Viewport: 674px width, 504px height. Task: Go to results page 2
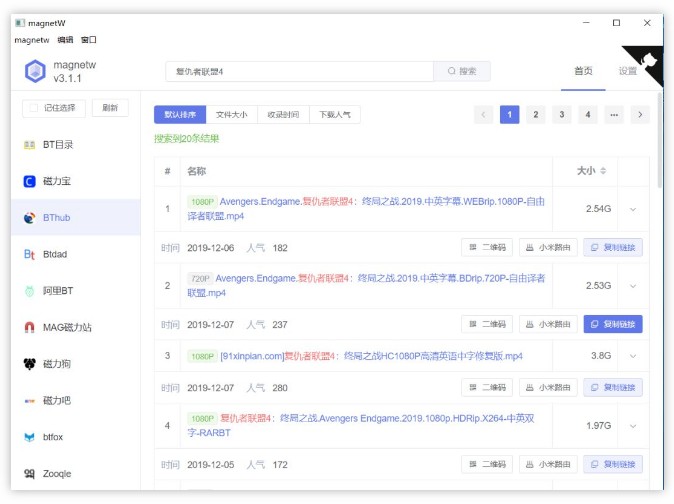click(x=536, y=115)
